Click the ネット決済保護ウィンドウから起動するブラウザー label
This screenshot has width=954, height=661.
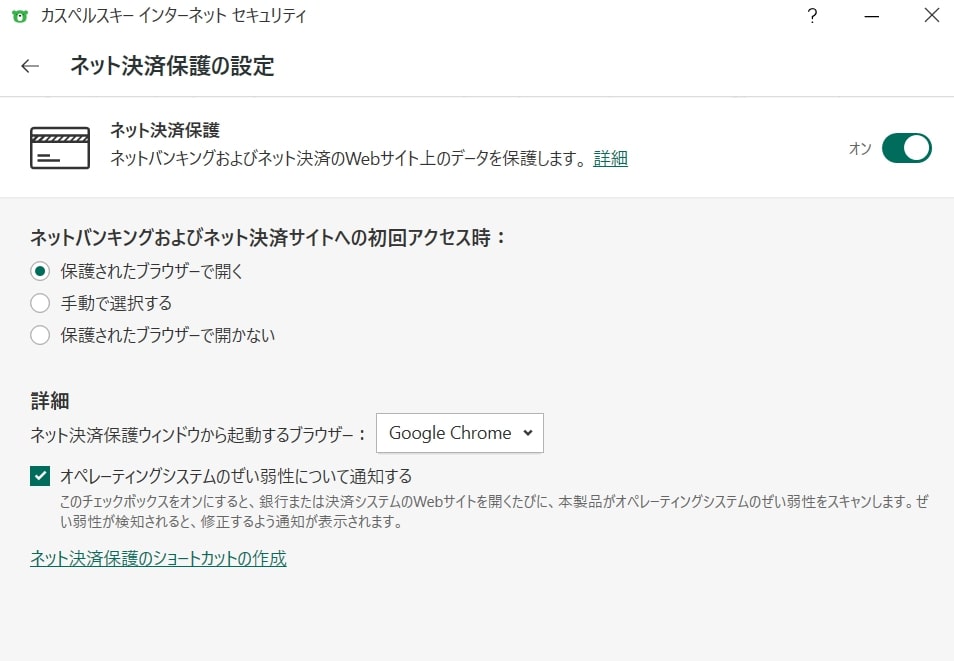[199, 434]
